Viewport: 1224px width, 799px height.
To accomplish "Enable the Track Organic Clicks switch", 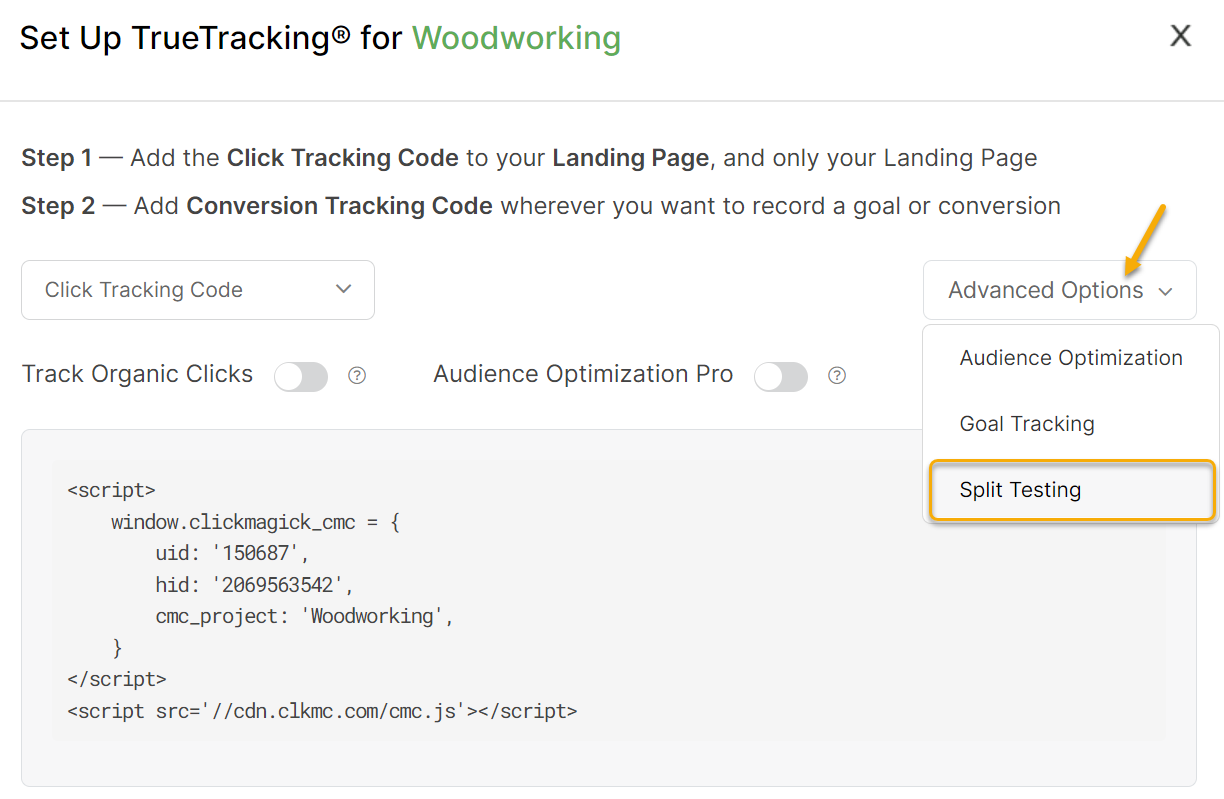I will [301, 376].
